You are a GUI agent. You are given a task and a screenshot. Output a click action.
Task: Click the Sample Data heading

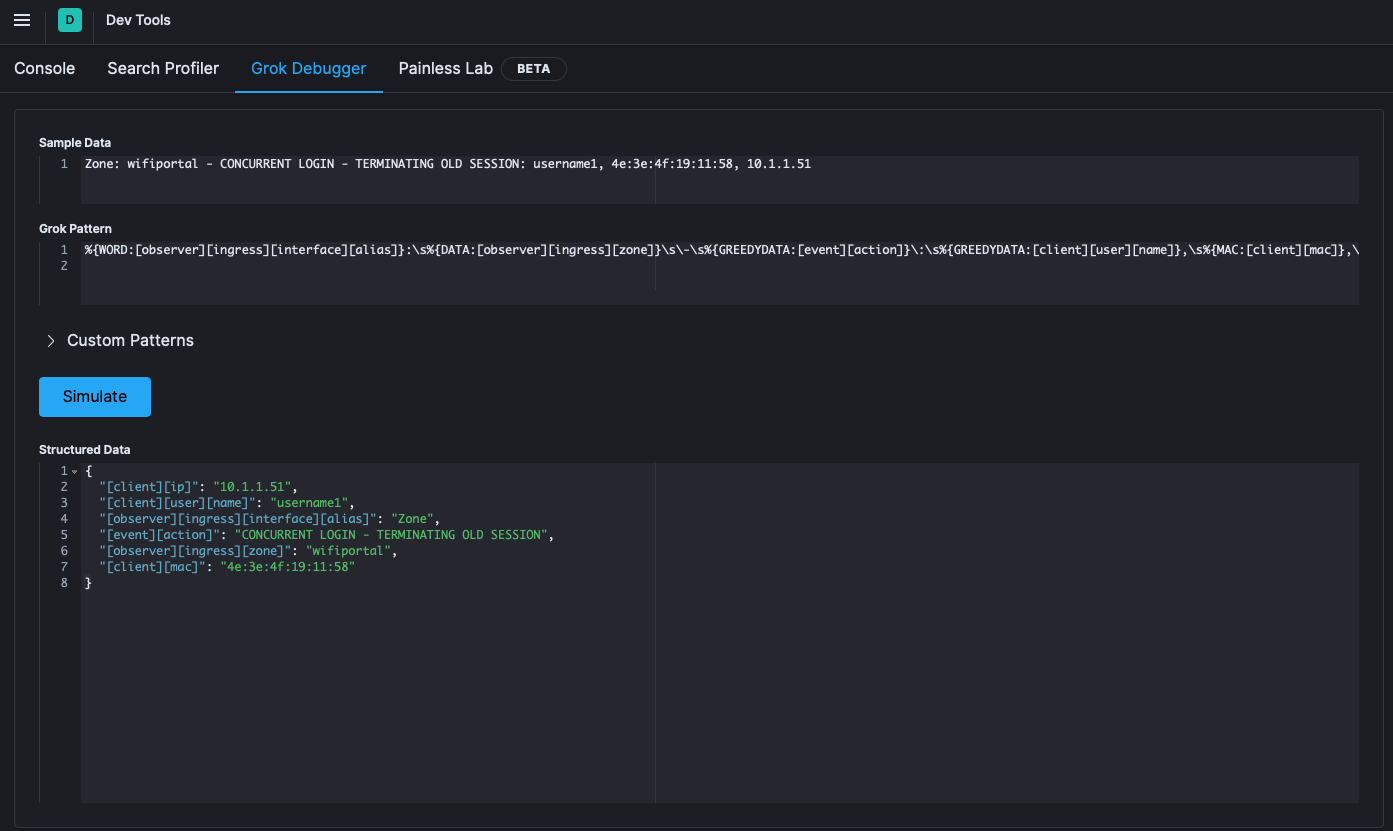[x=75, y=143]
